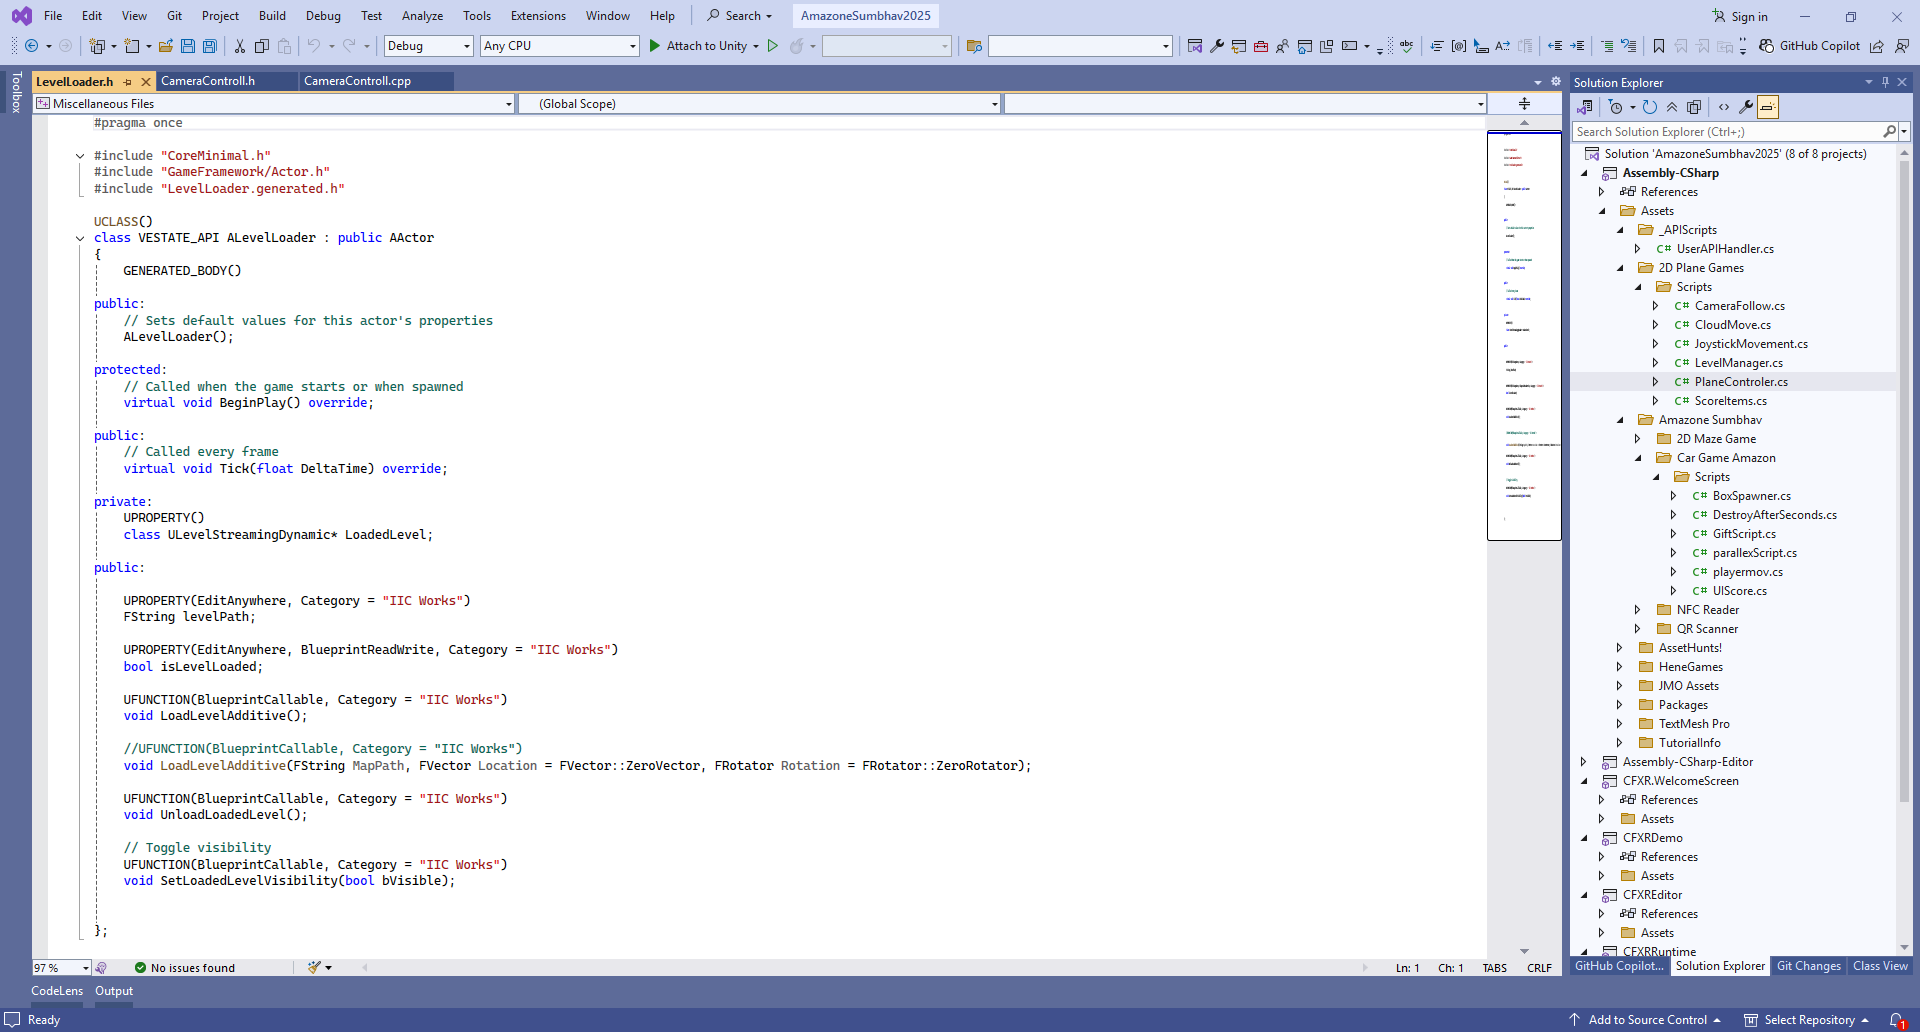Open the Analyze menu

pyautogui.click(x=422, y=16)
